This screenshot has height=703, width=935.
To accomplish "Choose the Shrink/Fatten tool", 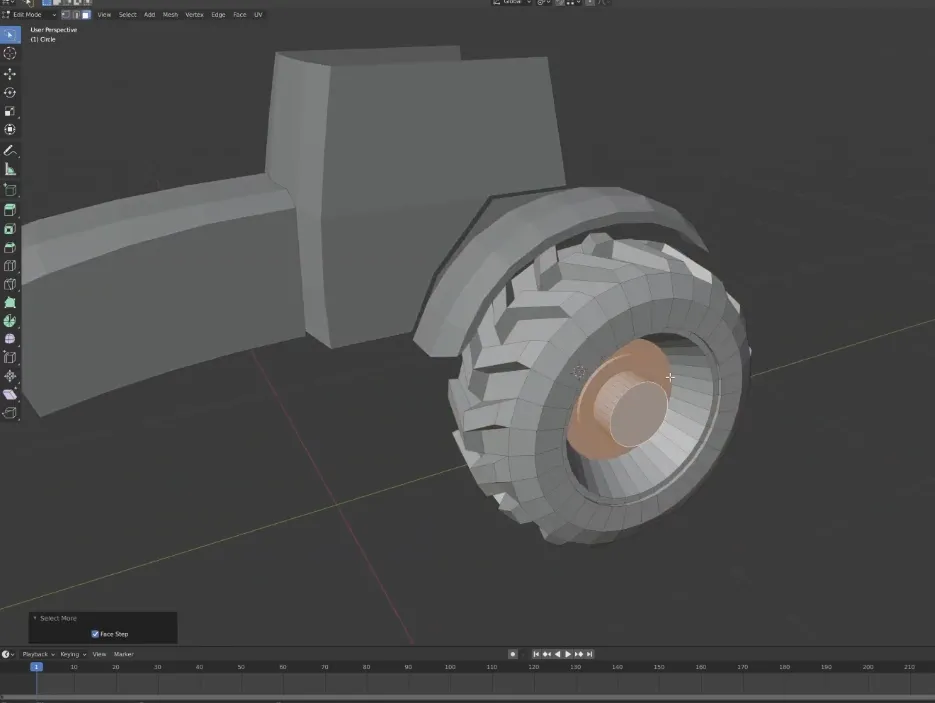I will click(x=10, y=376).
